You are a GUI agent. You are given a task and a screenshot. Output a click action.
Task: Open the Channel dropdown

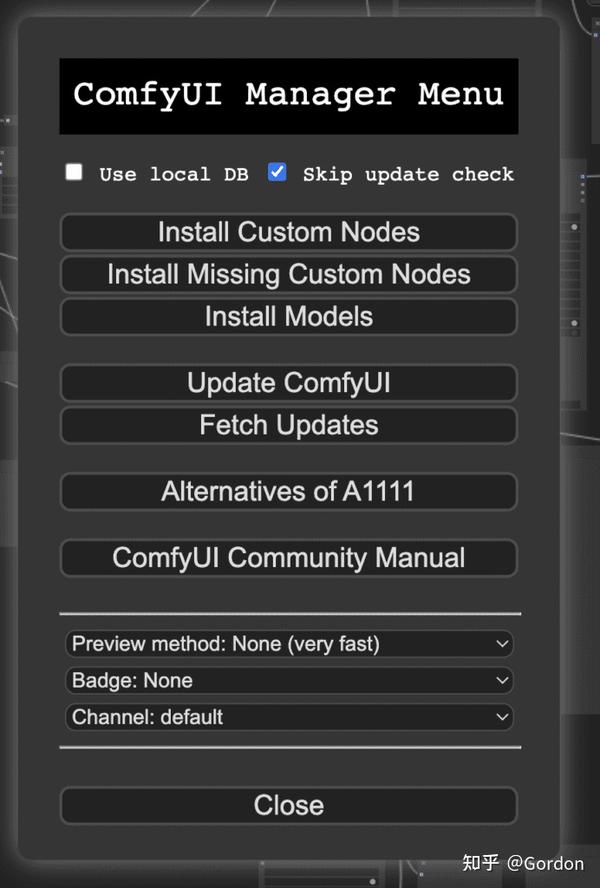tap(288, 717)
